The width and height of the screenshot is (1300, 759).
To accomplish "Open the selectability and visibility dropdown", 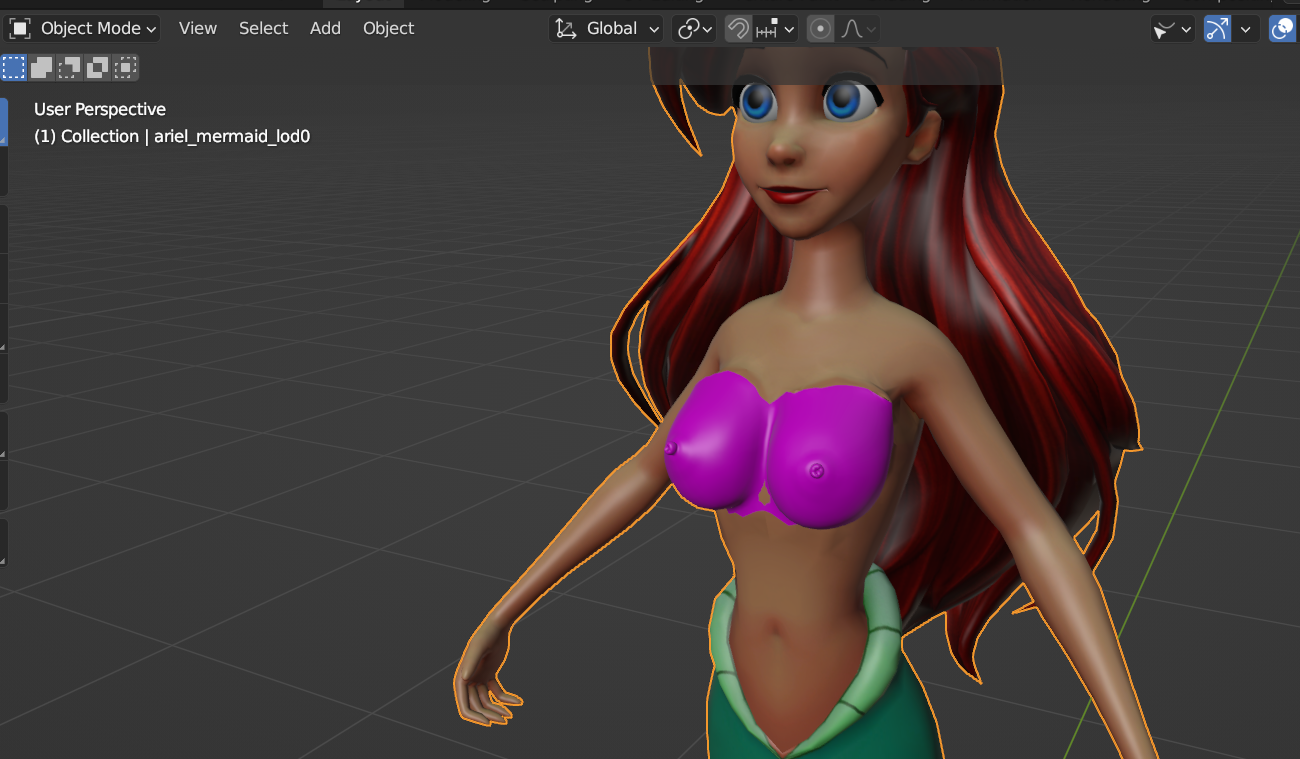I will tap(1172, 29).
